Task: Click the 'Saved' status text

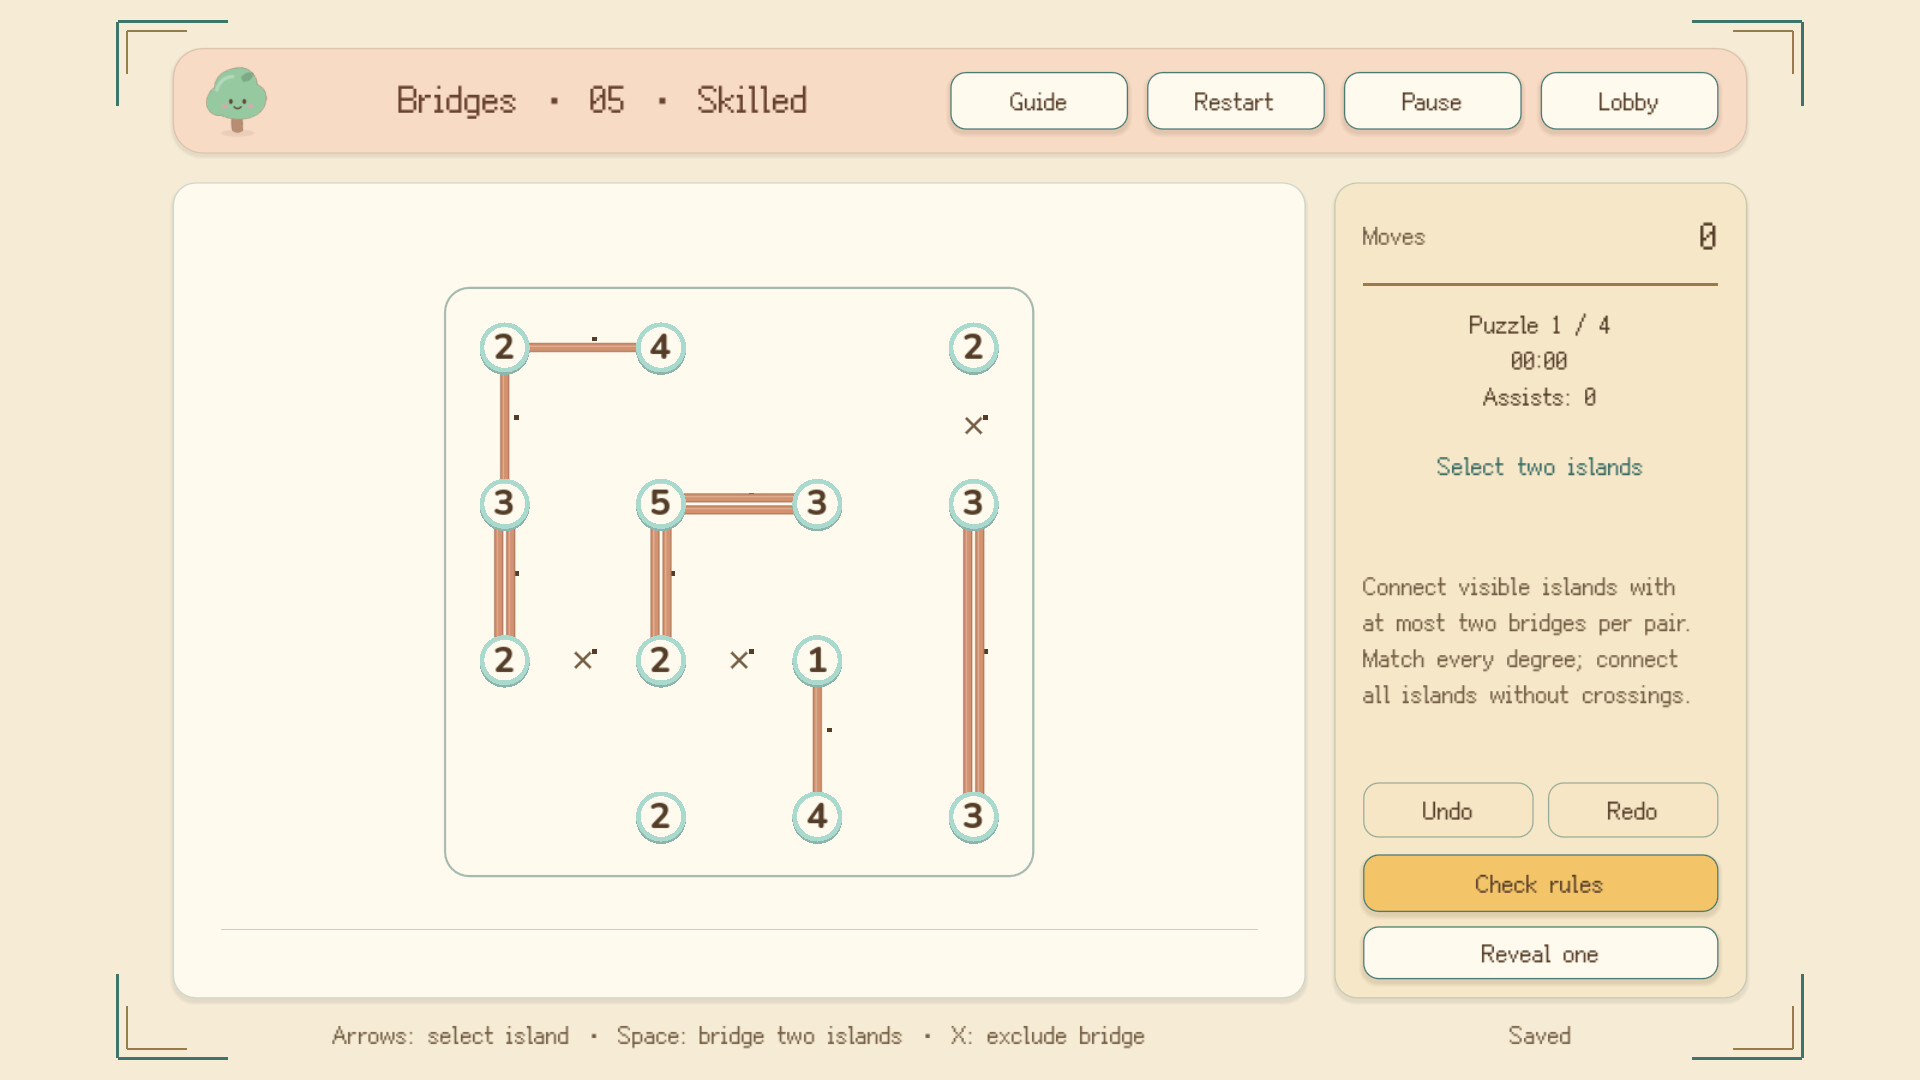Action: [x=1539, y=1036]
